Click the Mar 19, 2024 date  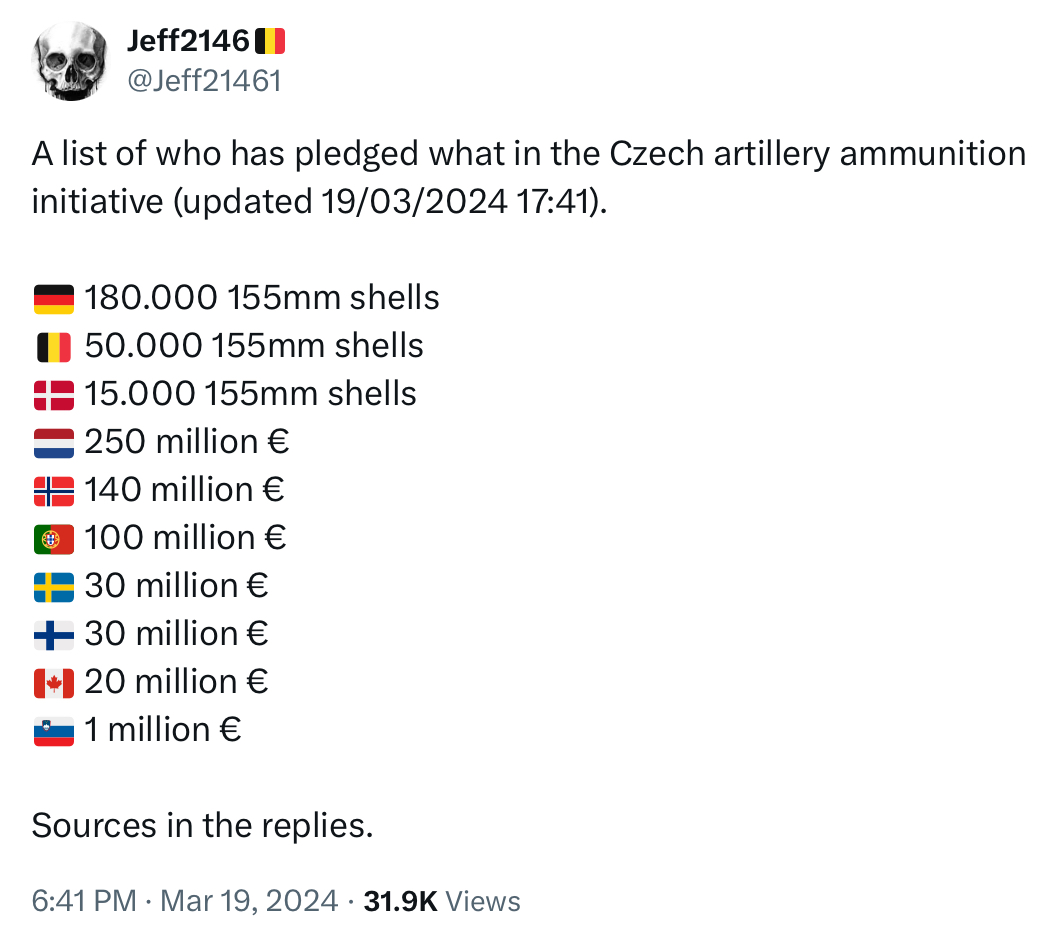249,901
